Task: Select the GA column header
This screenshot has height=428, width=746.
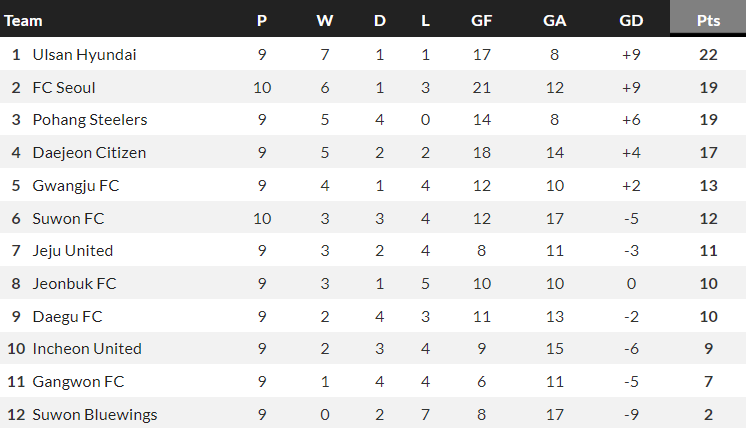Action: click(554, 20)
